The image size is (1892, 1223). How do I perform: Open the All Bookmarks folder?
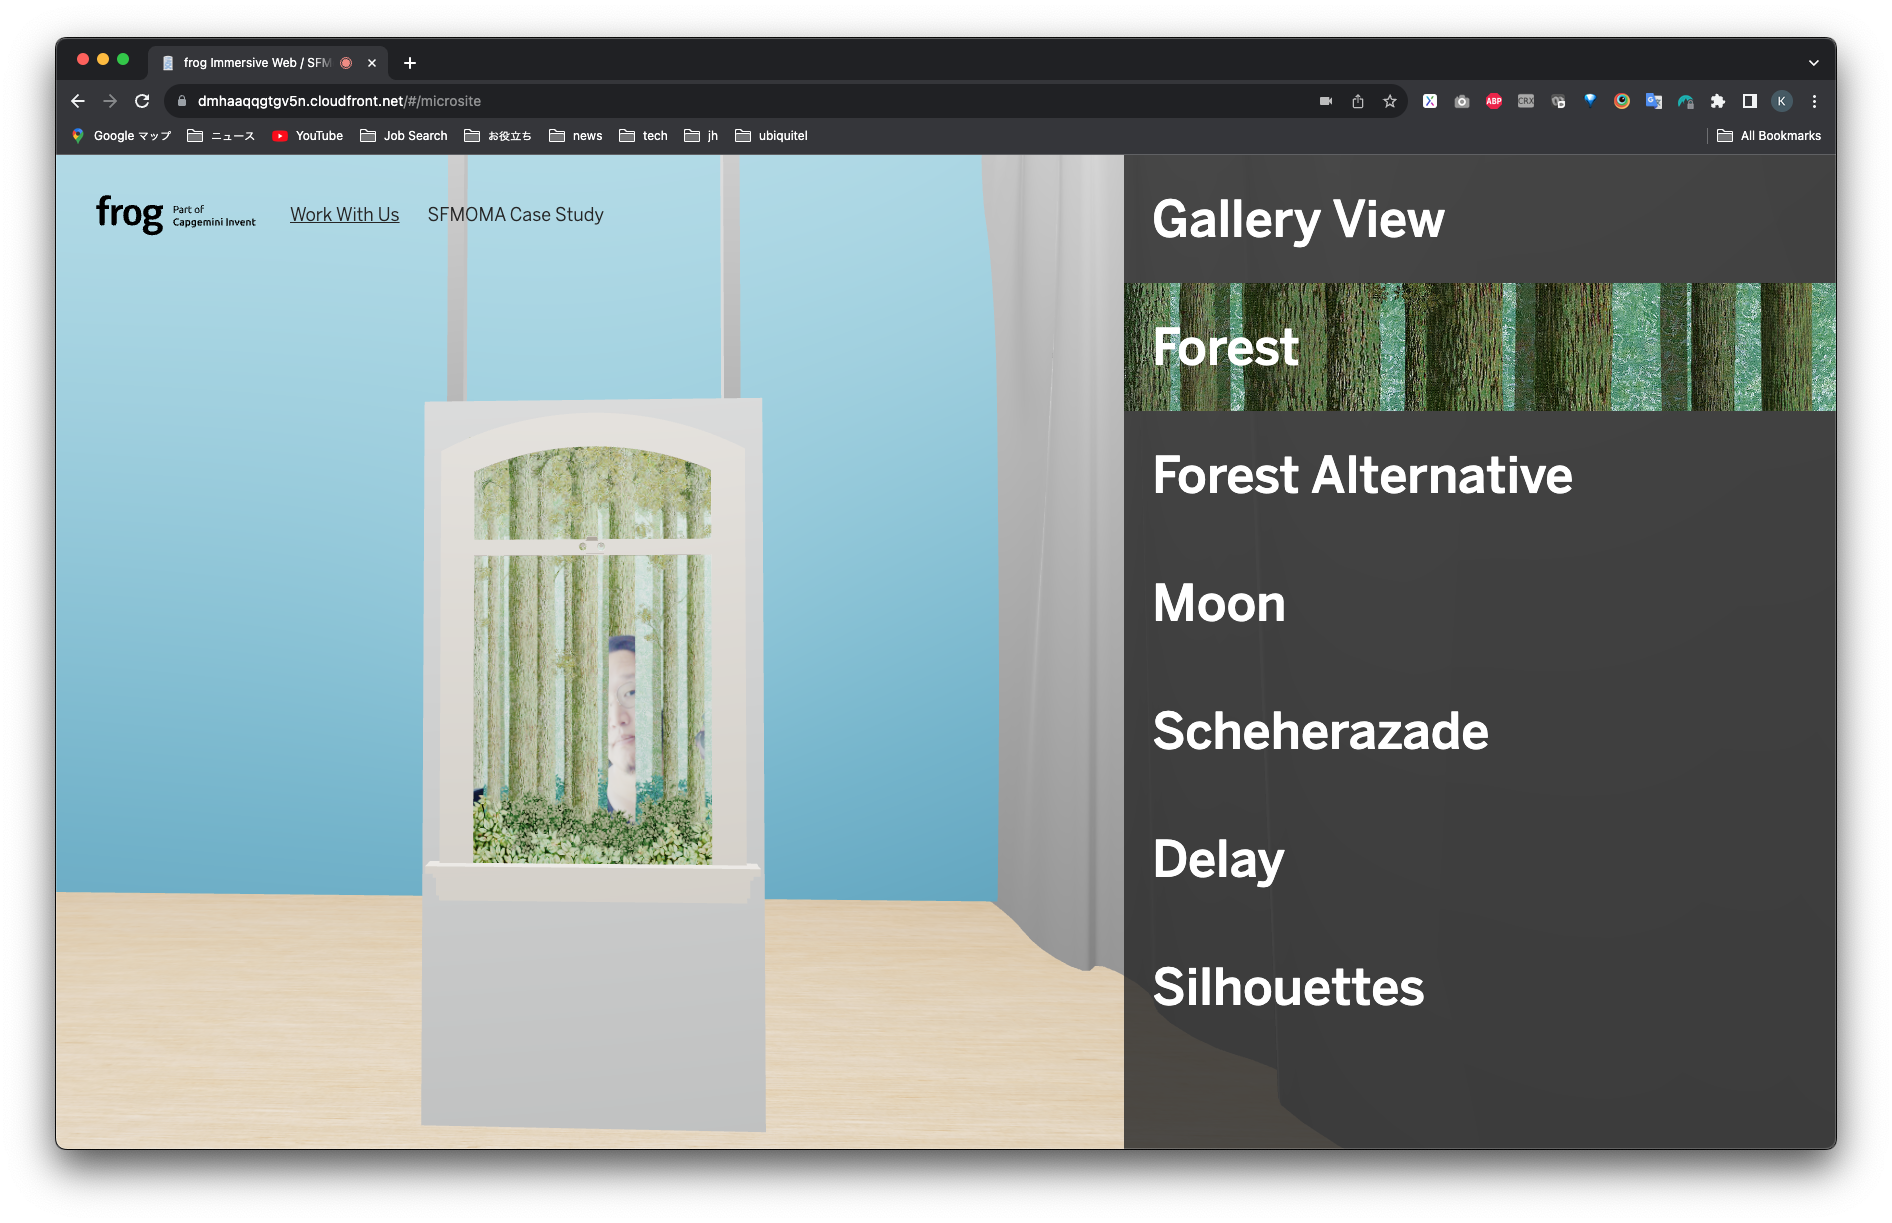1769,136
